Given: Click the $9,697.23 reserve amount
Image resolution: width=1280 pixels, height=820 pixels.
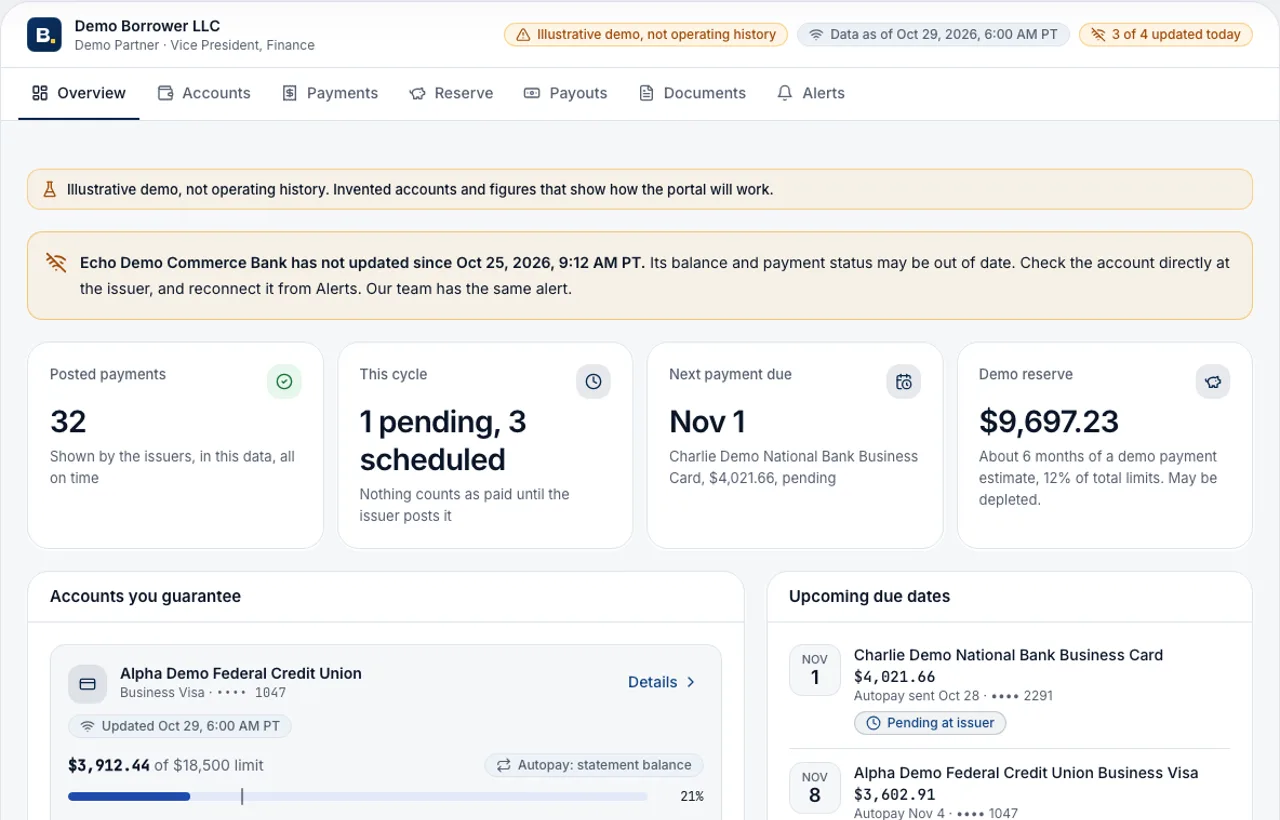Looking at the screenshot, I should [x=1049, y=422].
